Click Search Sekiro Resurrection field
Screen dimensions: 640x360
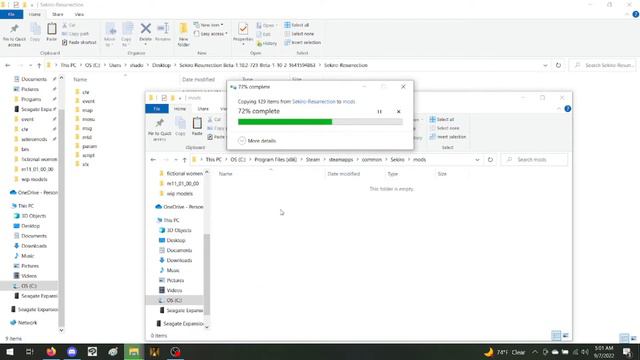(604, 65)
